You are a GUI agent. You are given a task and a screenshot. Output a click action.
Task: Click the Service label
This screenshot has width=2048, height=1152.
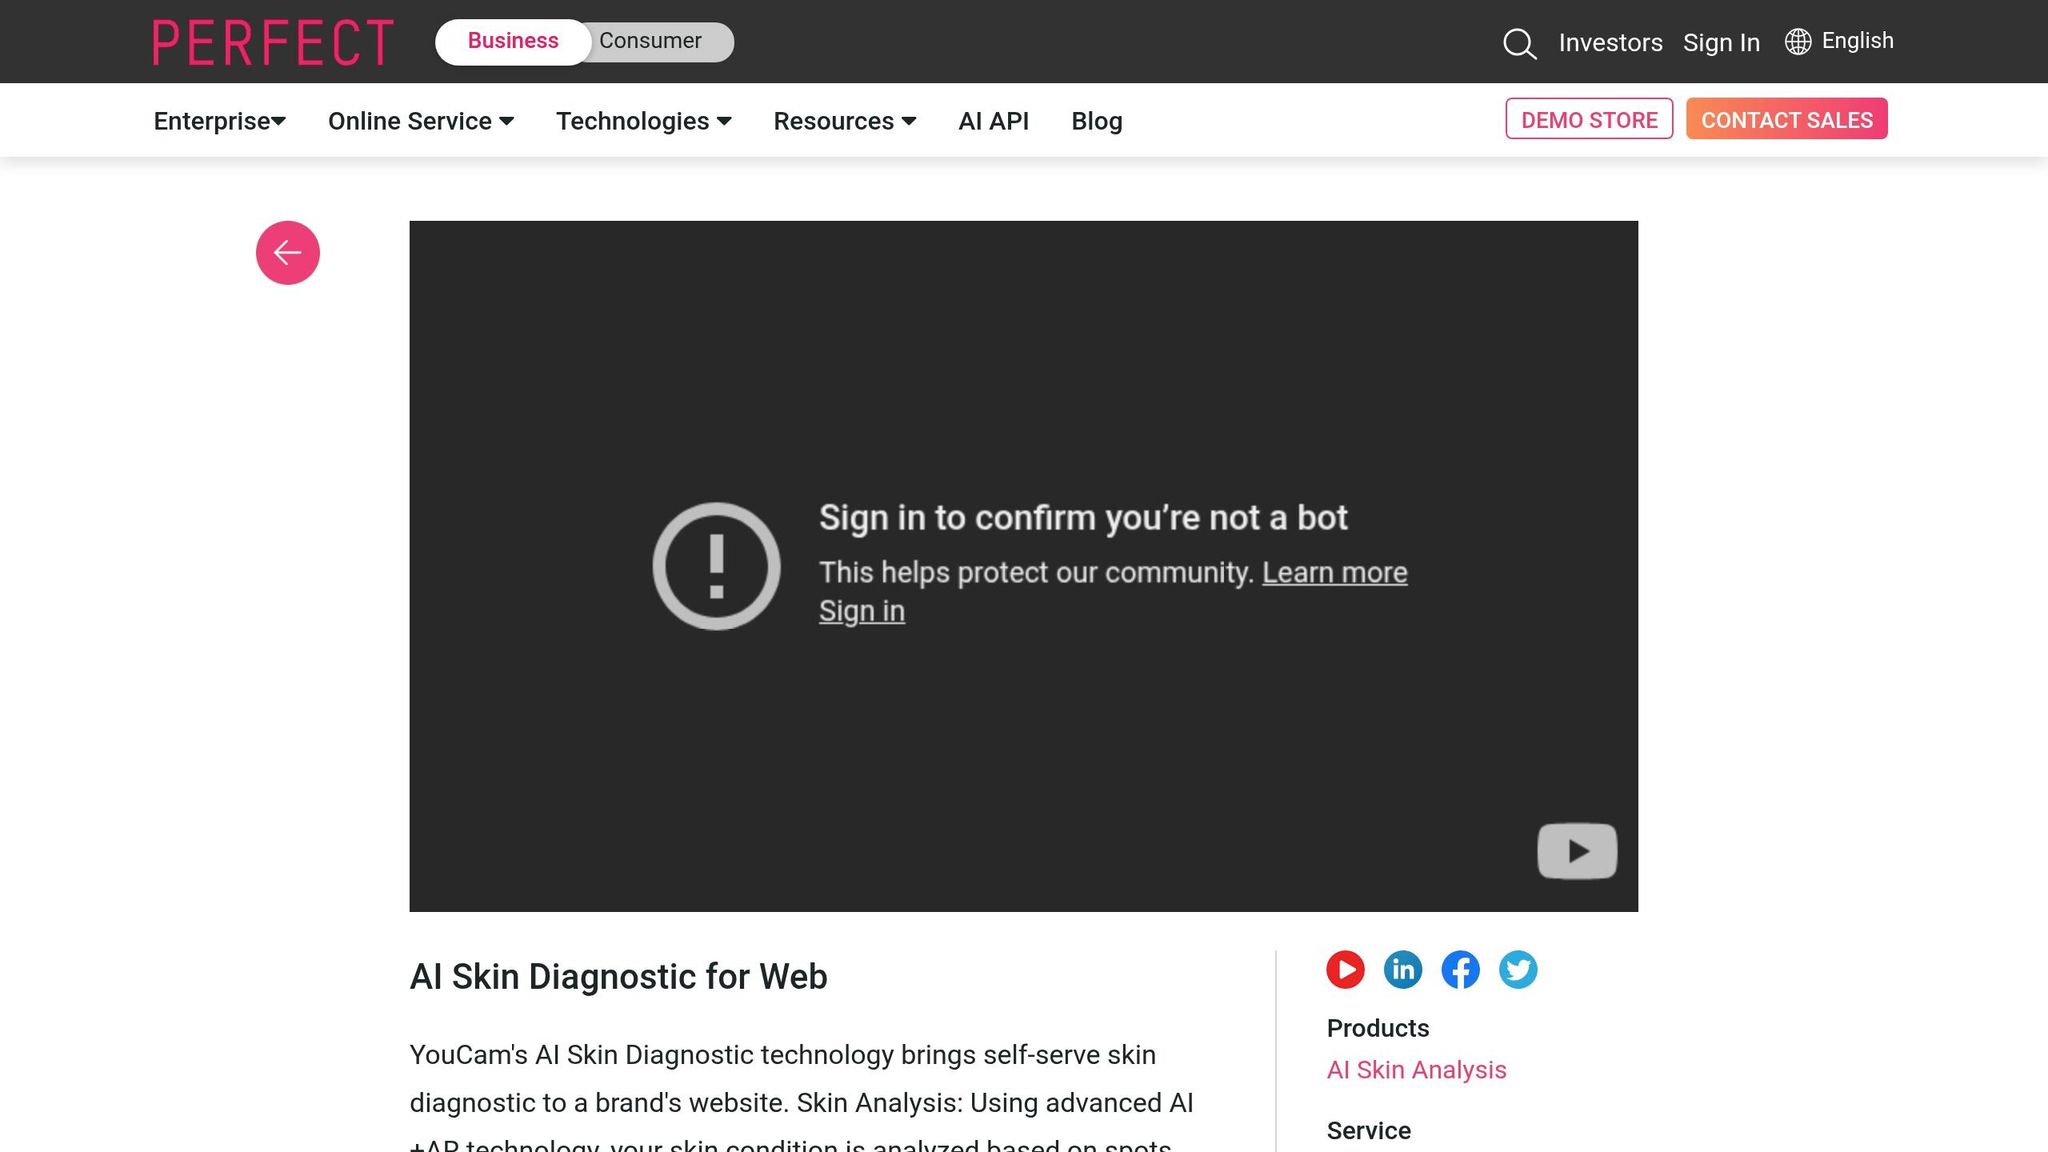tap(1368, 1131)
